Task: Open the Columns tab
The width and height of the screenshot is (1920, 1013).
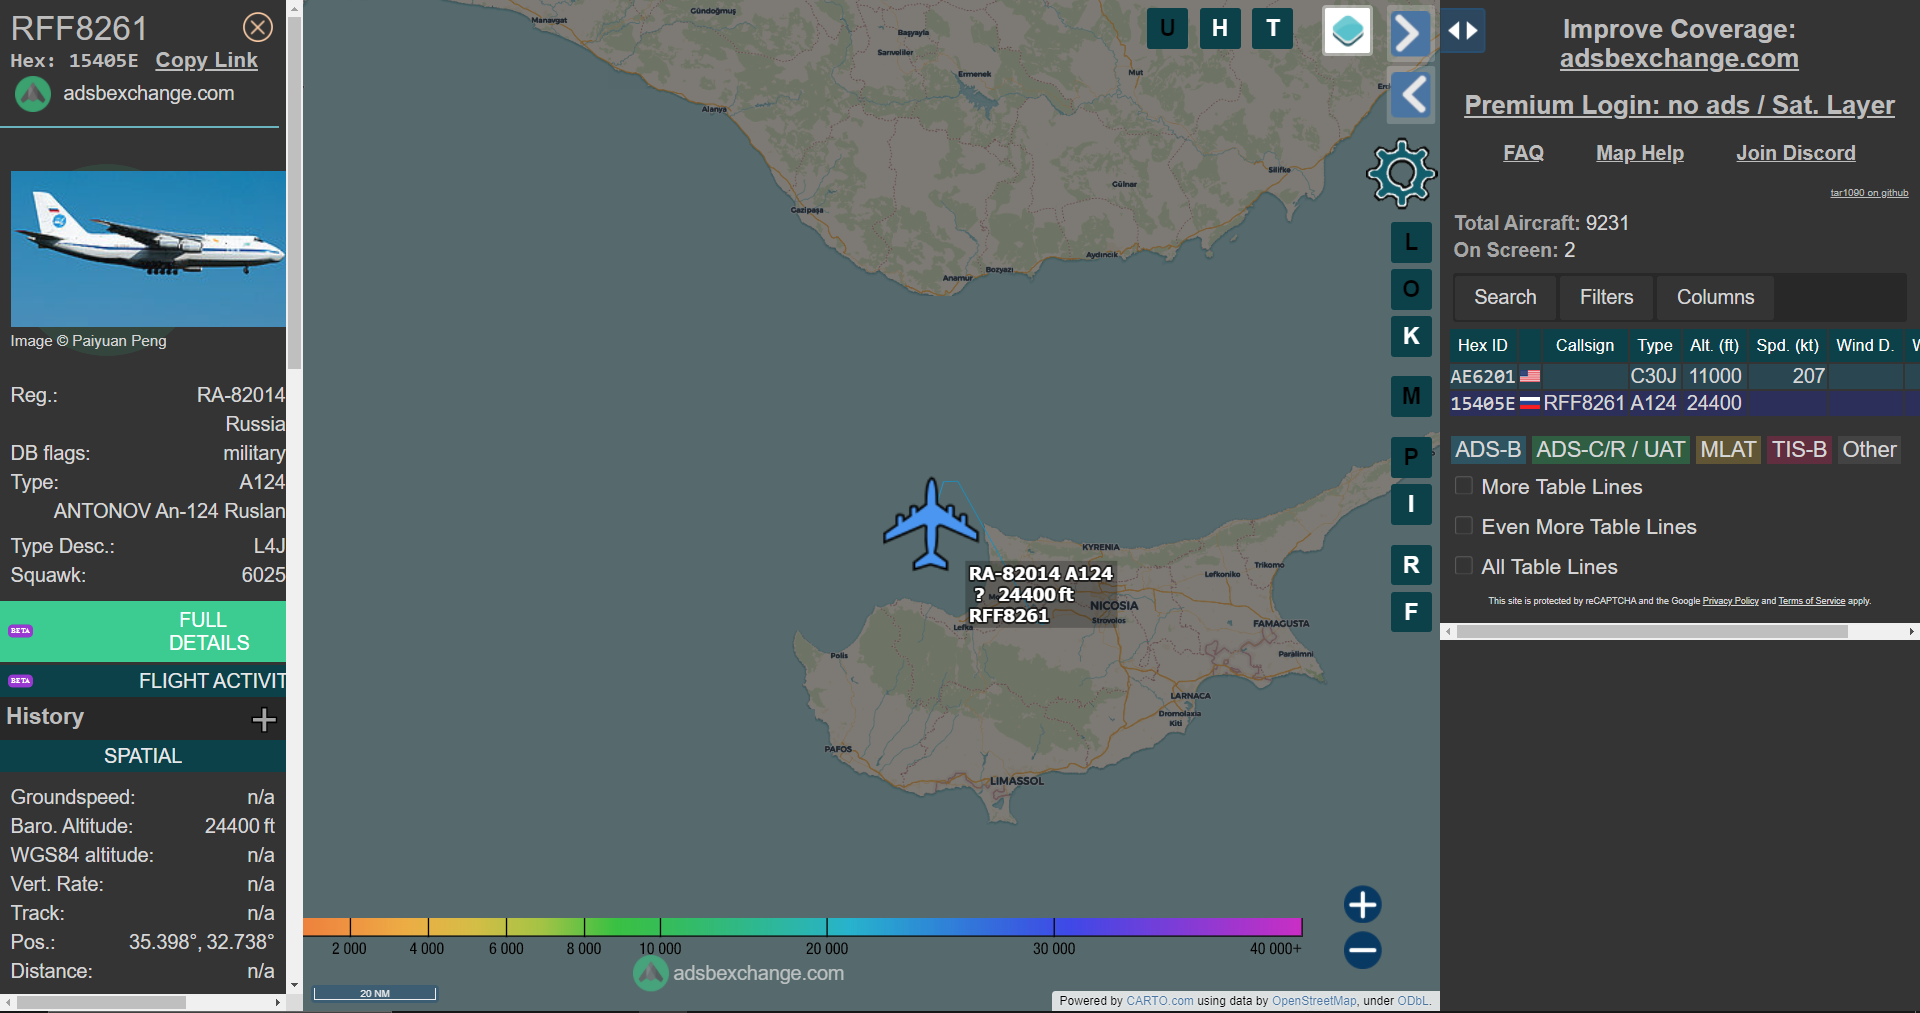Action: (1715, 297)
